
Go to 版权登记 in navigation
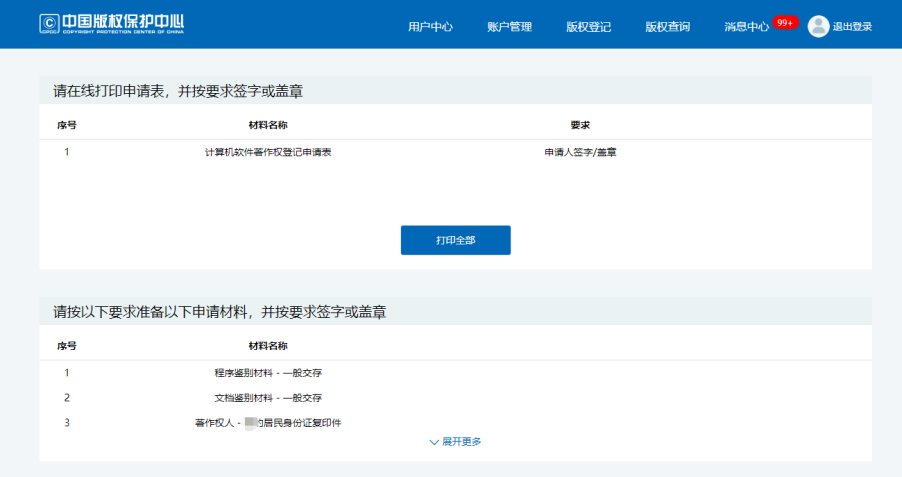588,26
